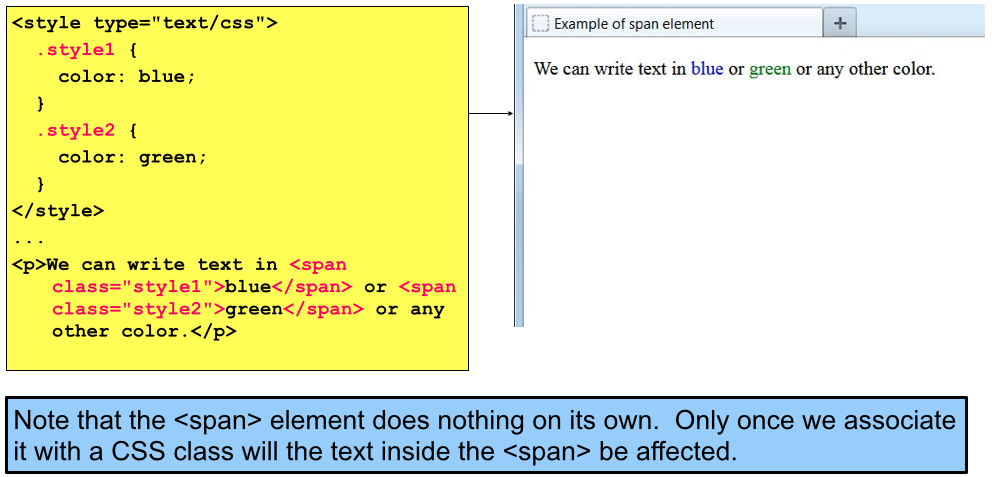Image resolution: width=992 pixels, height=477 pixels.
Task: Click the green word 'green' in the browser page
Action: (x=770, y=69)
